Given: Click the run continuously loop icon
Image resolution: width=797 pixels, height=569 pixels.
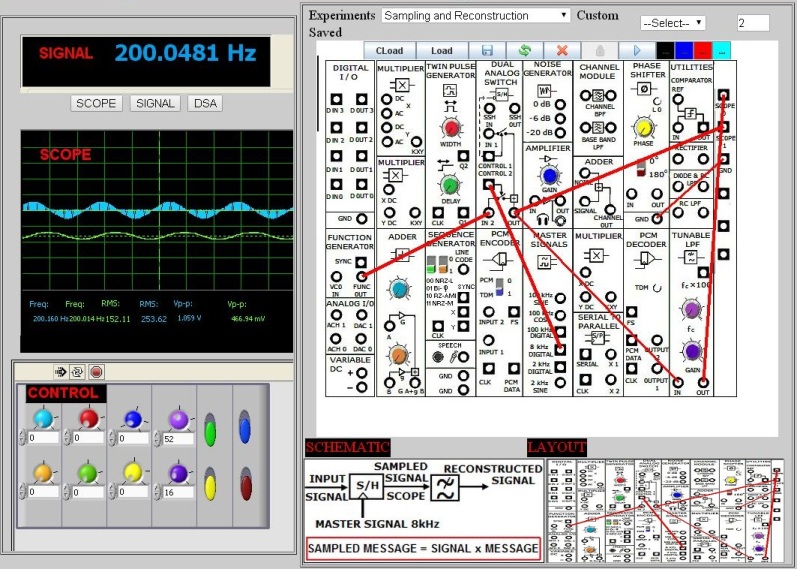Looking at the screenshot, I should tap(77, 371).
